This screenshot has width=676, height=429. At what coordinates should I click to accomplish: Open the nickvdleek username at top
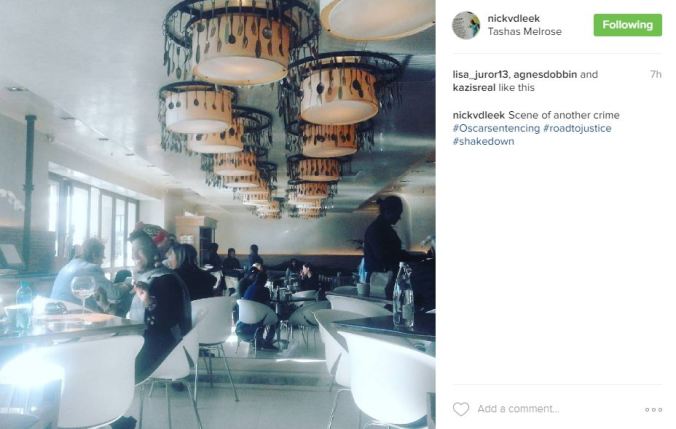(513, 19)
